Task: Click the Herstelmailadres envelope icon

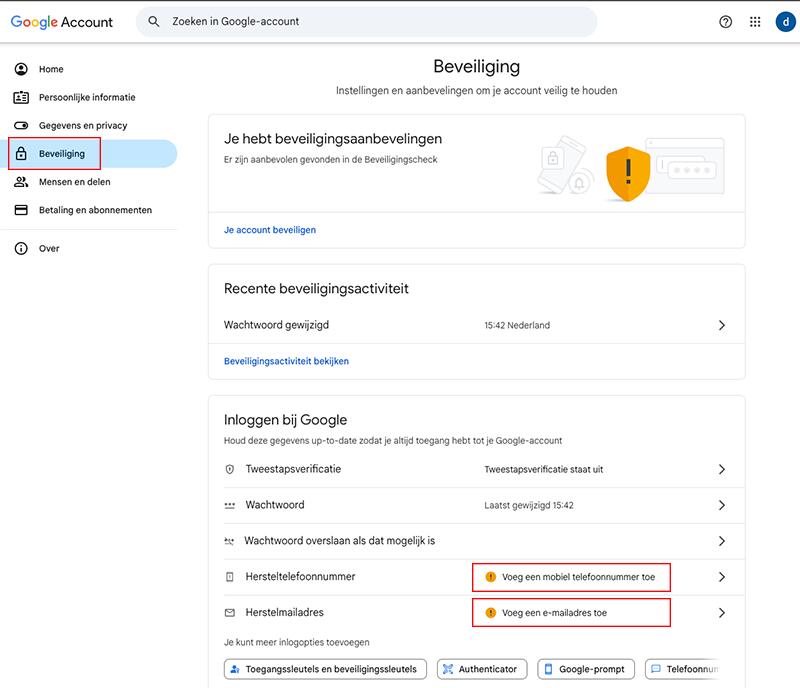Action: coord(230,612)
